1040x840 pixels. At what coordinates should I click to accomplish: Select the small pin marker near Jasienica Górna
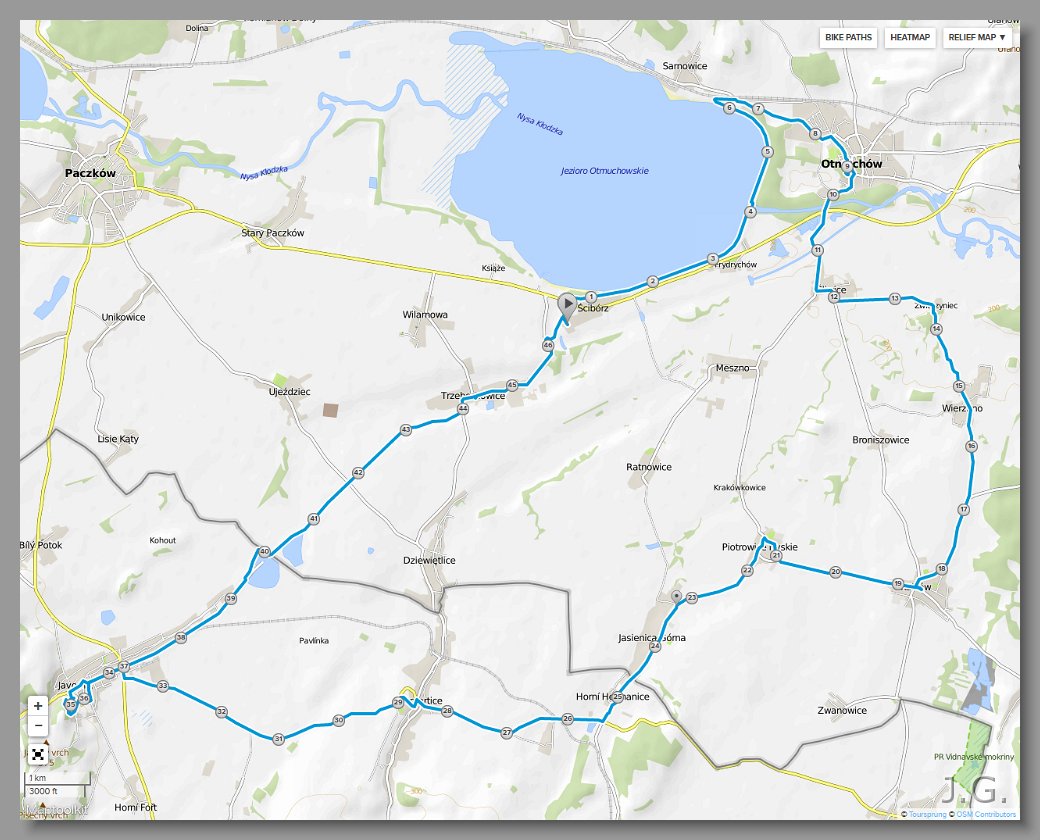tap(676, 596)
